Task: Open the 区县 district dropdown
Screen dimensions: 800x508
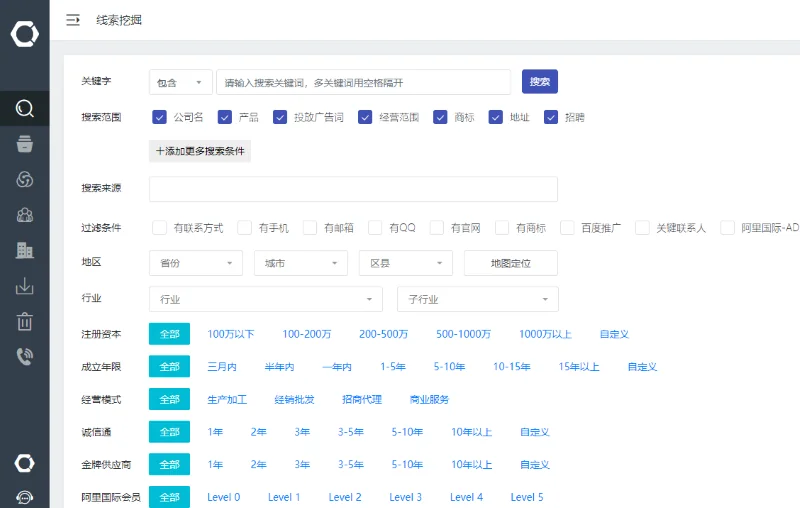Action: click(406, 263)
